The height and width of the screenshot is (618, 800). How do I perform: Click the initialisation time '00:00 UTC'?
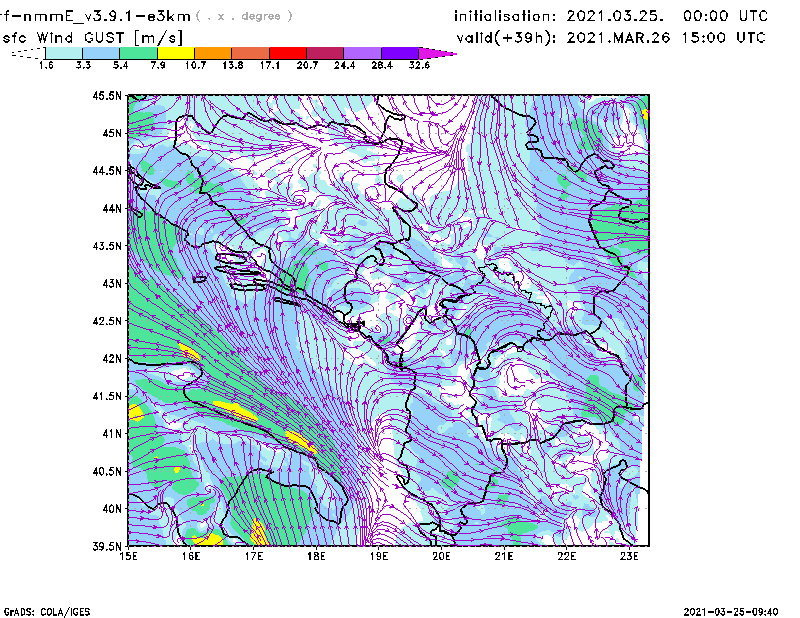726,16
